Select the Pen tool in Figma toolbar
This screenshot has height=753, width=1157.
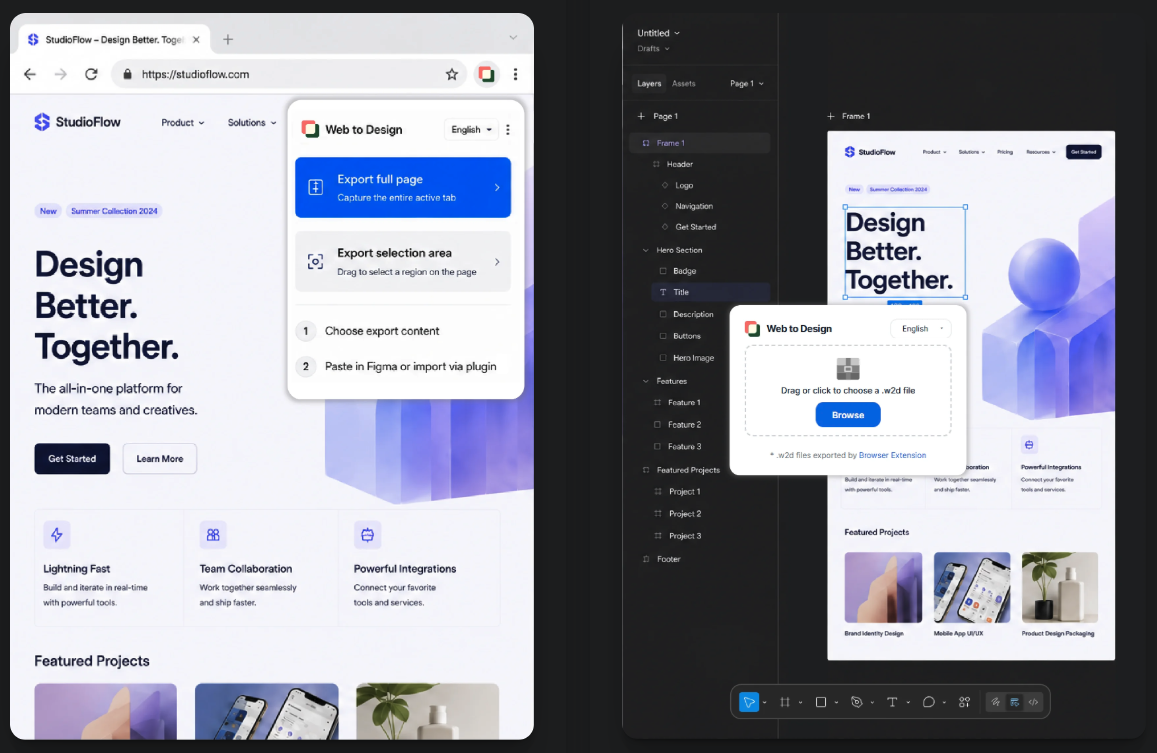tap(857, 702)
